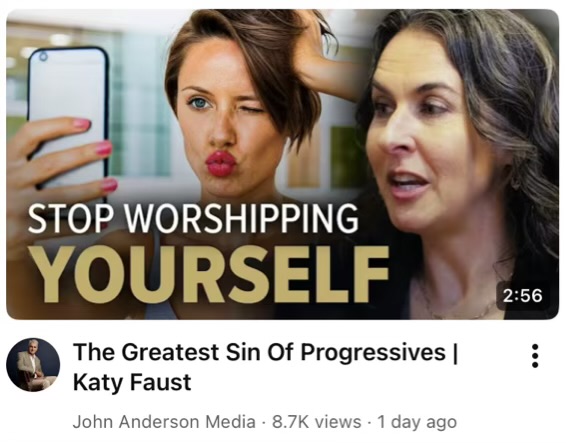Screen dimensions: 566x443
Task: Go to John Anderson Media channel name
Action: pos(164,422)
